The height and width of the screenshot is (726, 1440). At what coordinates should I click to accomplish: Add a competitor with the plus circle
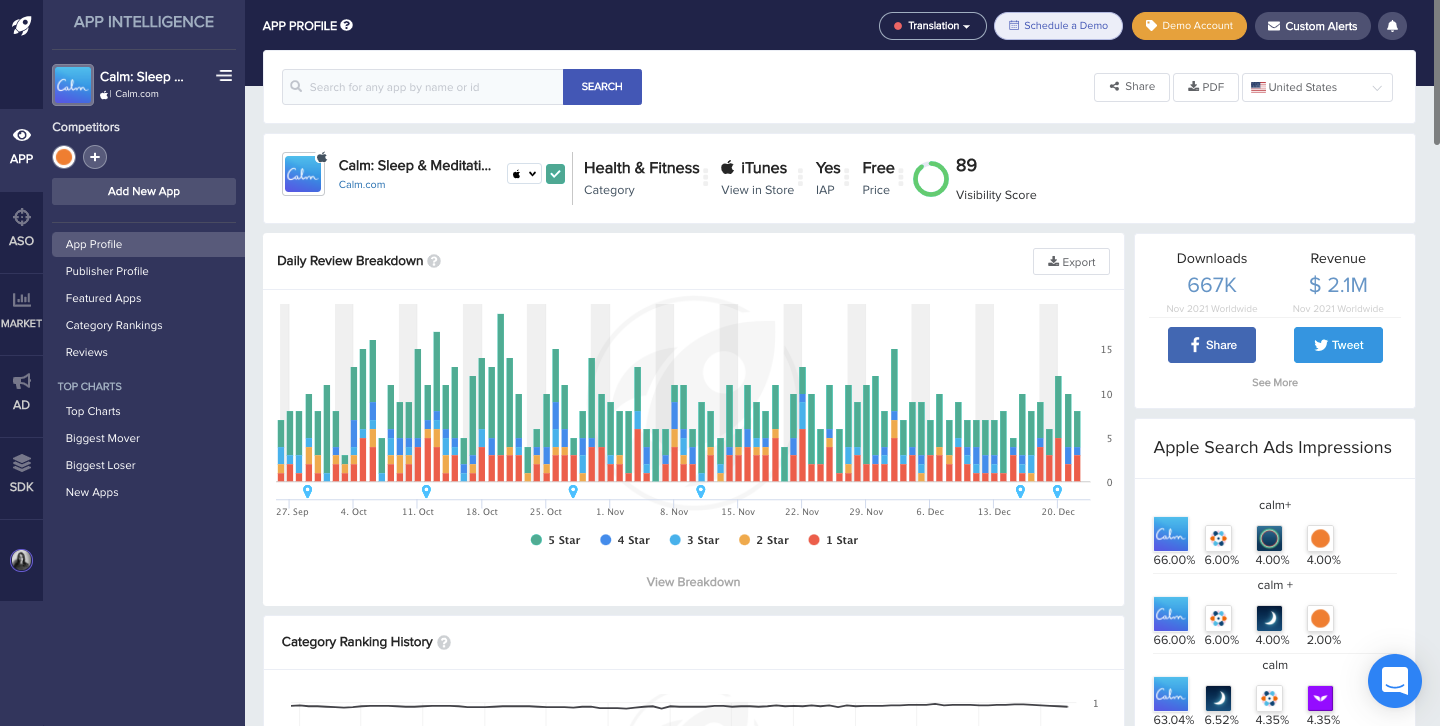click(95, 157)
